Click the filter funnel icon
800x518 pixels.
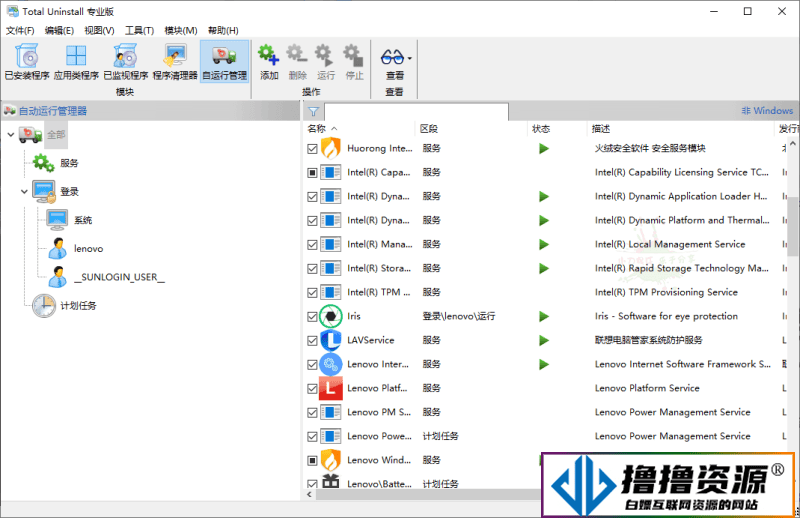(313, 111)
